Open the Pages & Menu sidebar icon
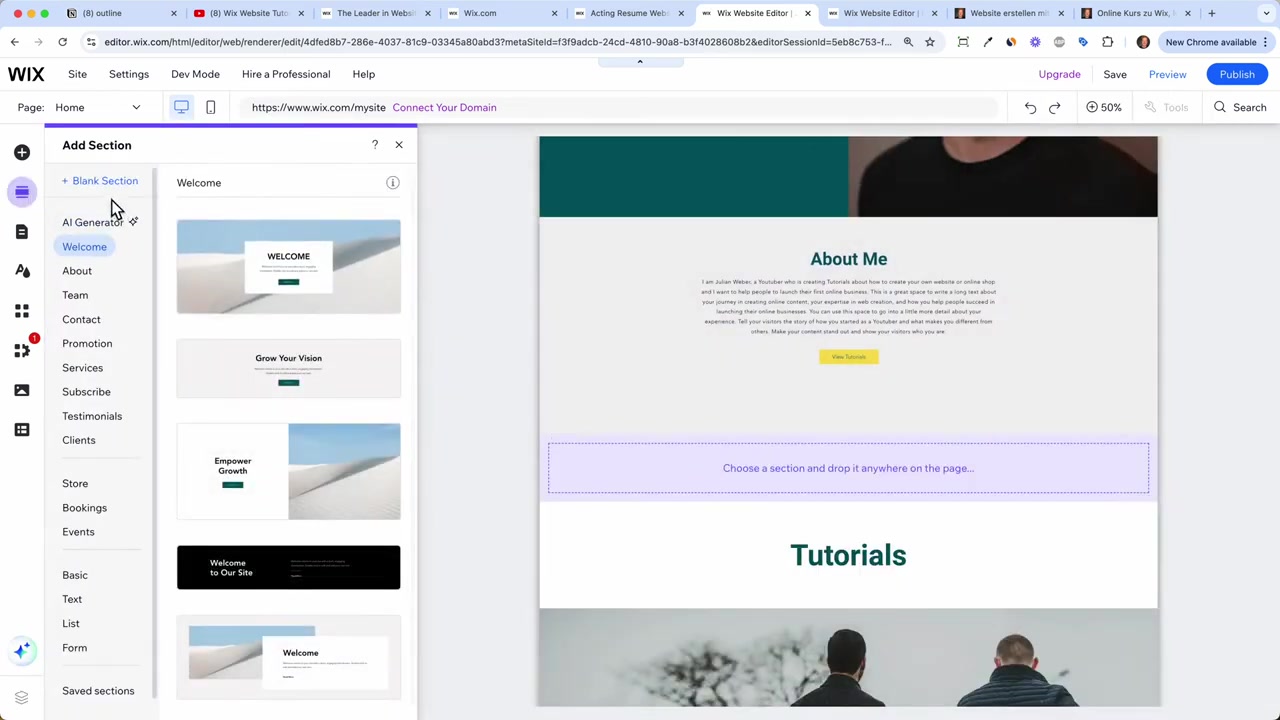 [x=22, y=232]
